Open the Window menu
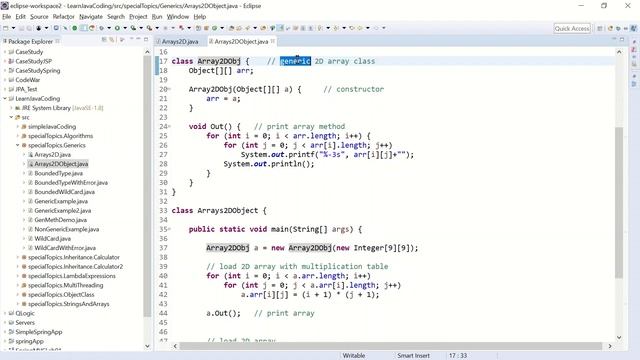The width and height of the screenshot is (640, 360). pyautogui.click(x=178, y=17)
